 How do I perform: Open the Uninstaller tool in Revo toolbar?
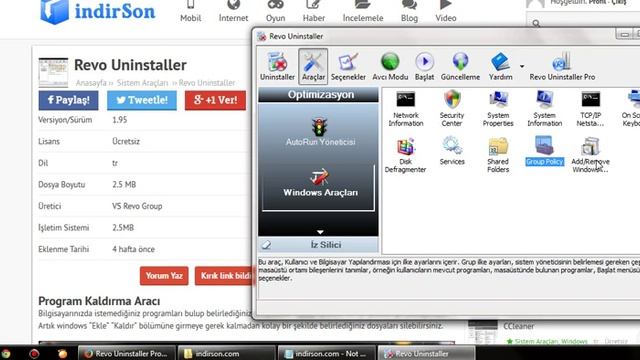point(277,66)
